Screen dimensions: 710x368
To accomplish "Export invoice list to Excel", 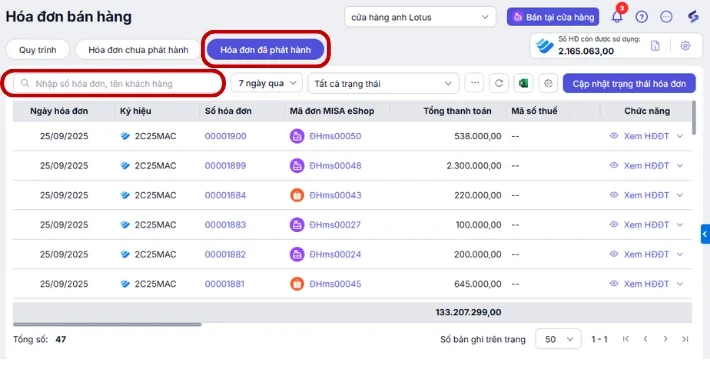I will (x=523, y=83).
